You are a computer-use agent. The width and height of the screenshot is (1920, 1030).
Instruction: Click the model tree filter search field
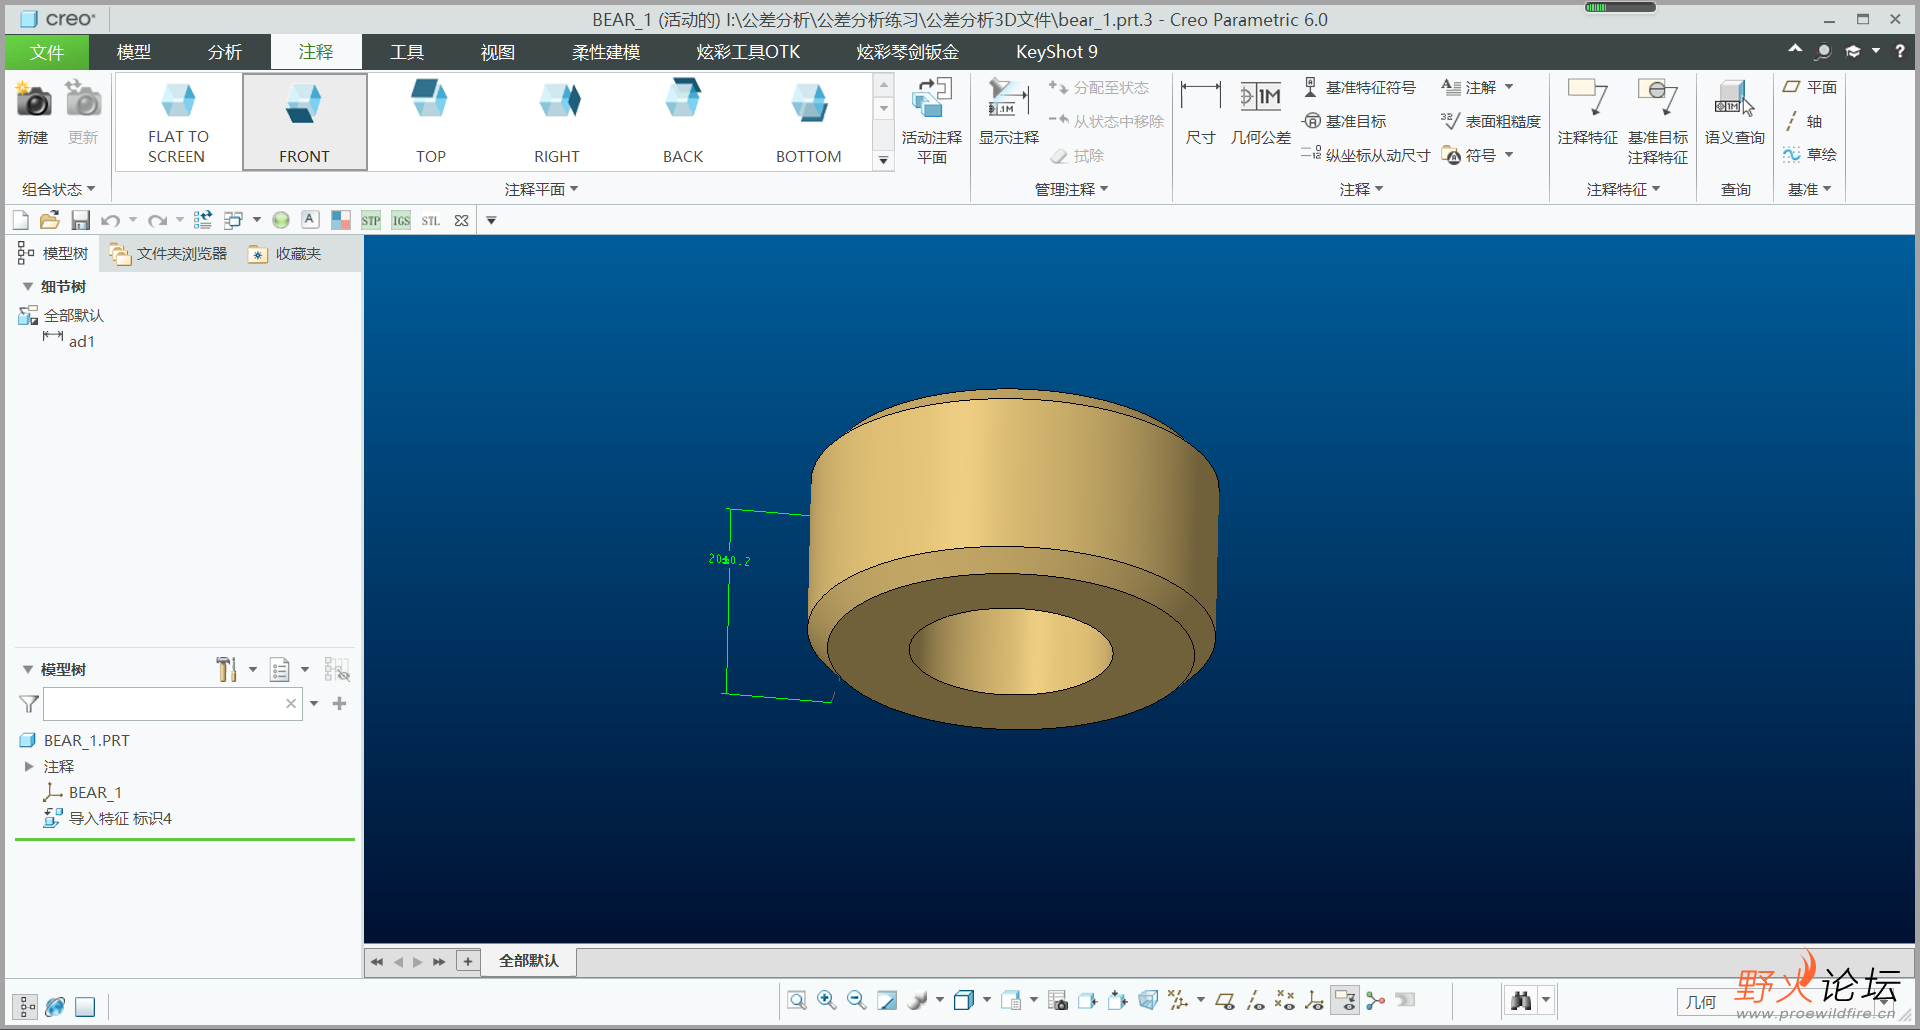click(x=172, y=704)
